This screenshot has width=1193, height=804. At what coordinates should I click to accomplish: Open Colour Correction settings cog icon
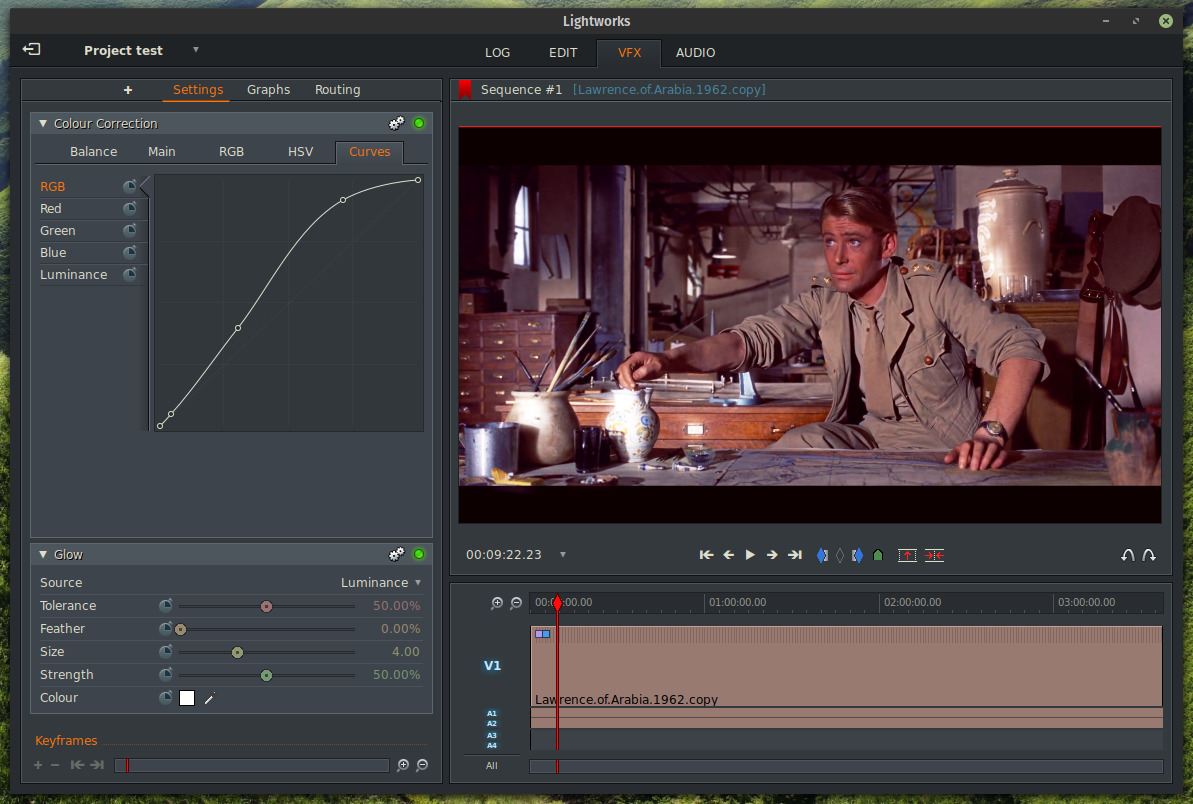pos(396,123)
